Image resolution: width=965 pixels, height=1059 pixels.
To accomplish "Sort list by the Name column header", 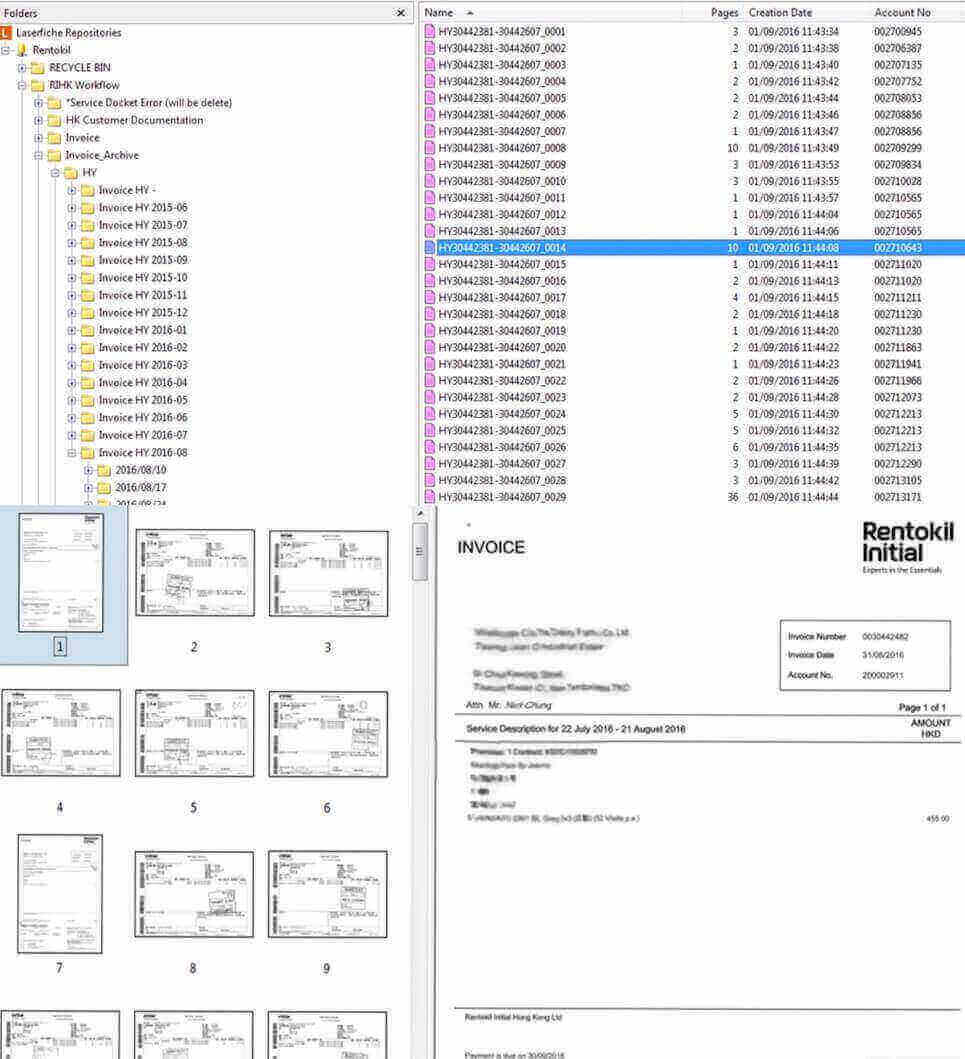I will pos(439,12).
